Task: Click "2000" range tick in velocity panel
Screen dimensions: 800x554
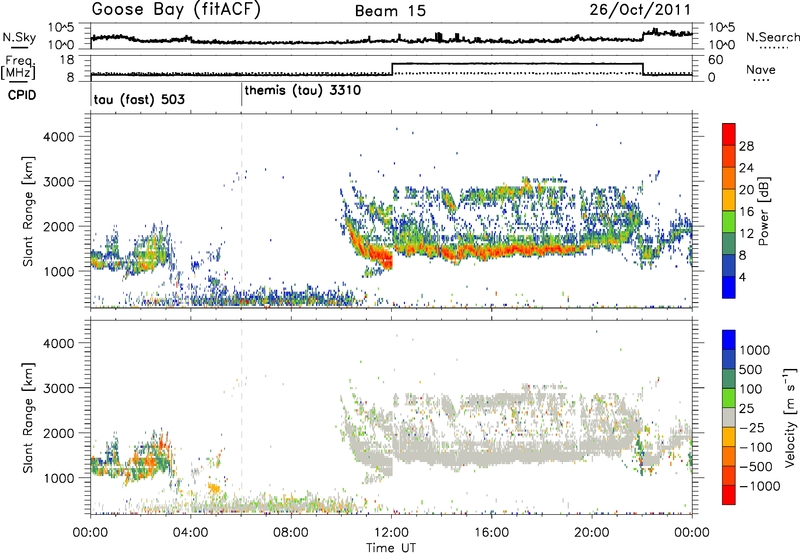Action: coord(59,433)
